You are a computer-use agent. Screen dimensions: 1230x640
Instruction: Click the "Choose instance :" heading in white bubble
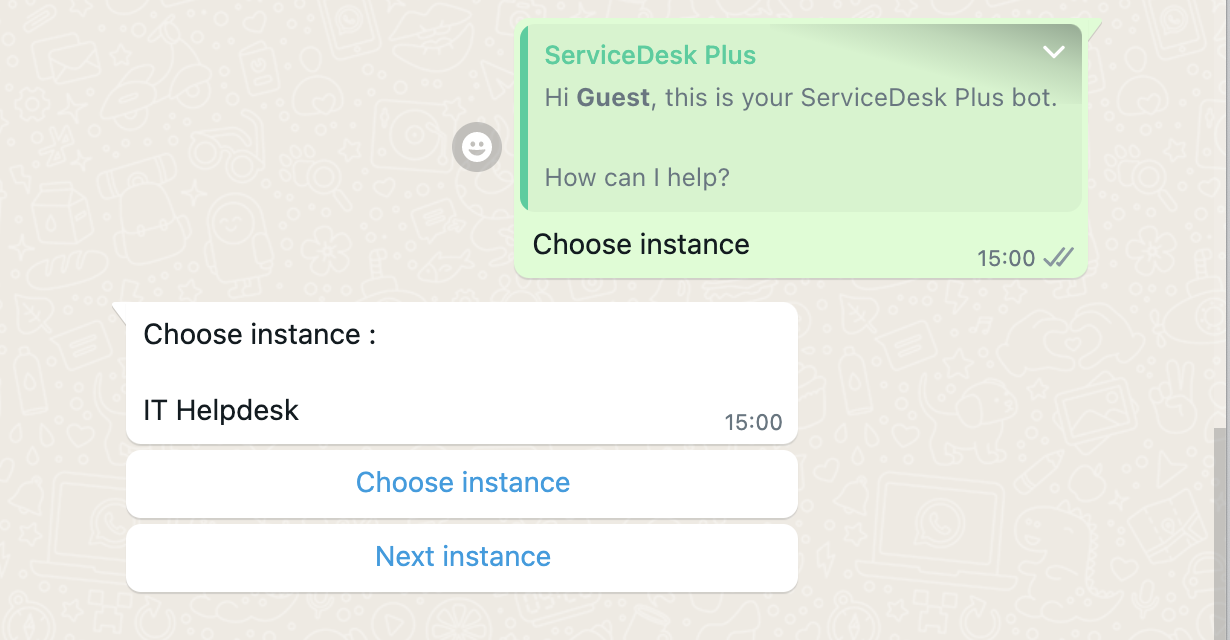pyautogui.click(x=259, y=334)
